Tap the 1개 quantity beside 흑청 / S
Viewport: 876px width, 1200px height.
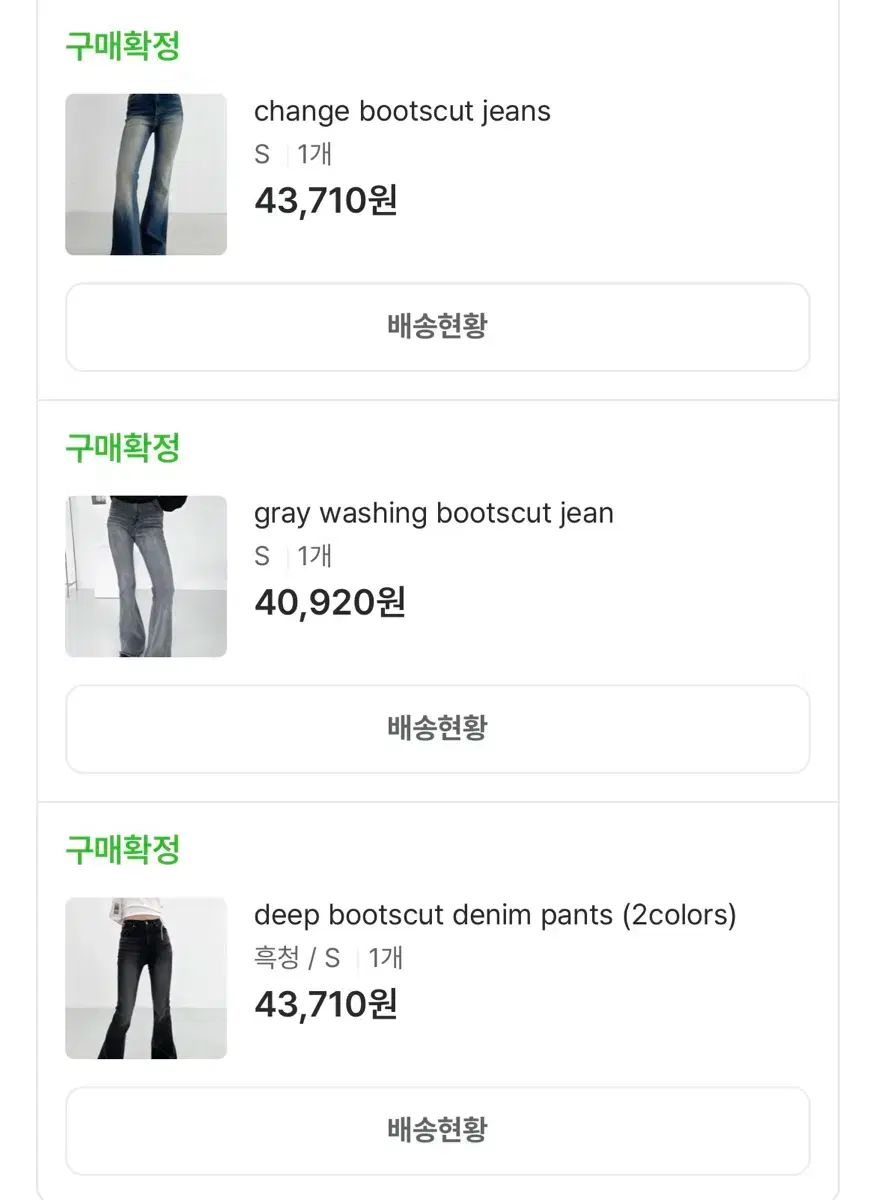385,959
